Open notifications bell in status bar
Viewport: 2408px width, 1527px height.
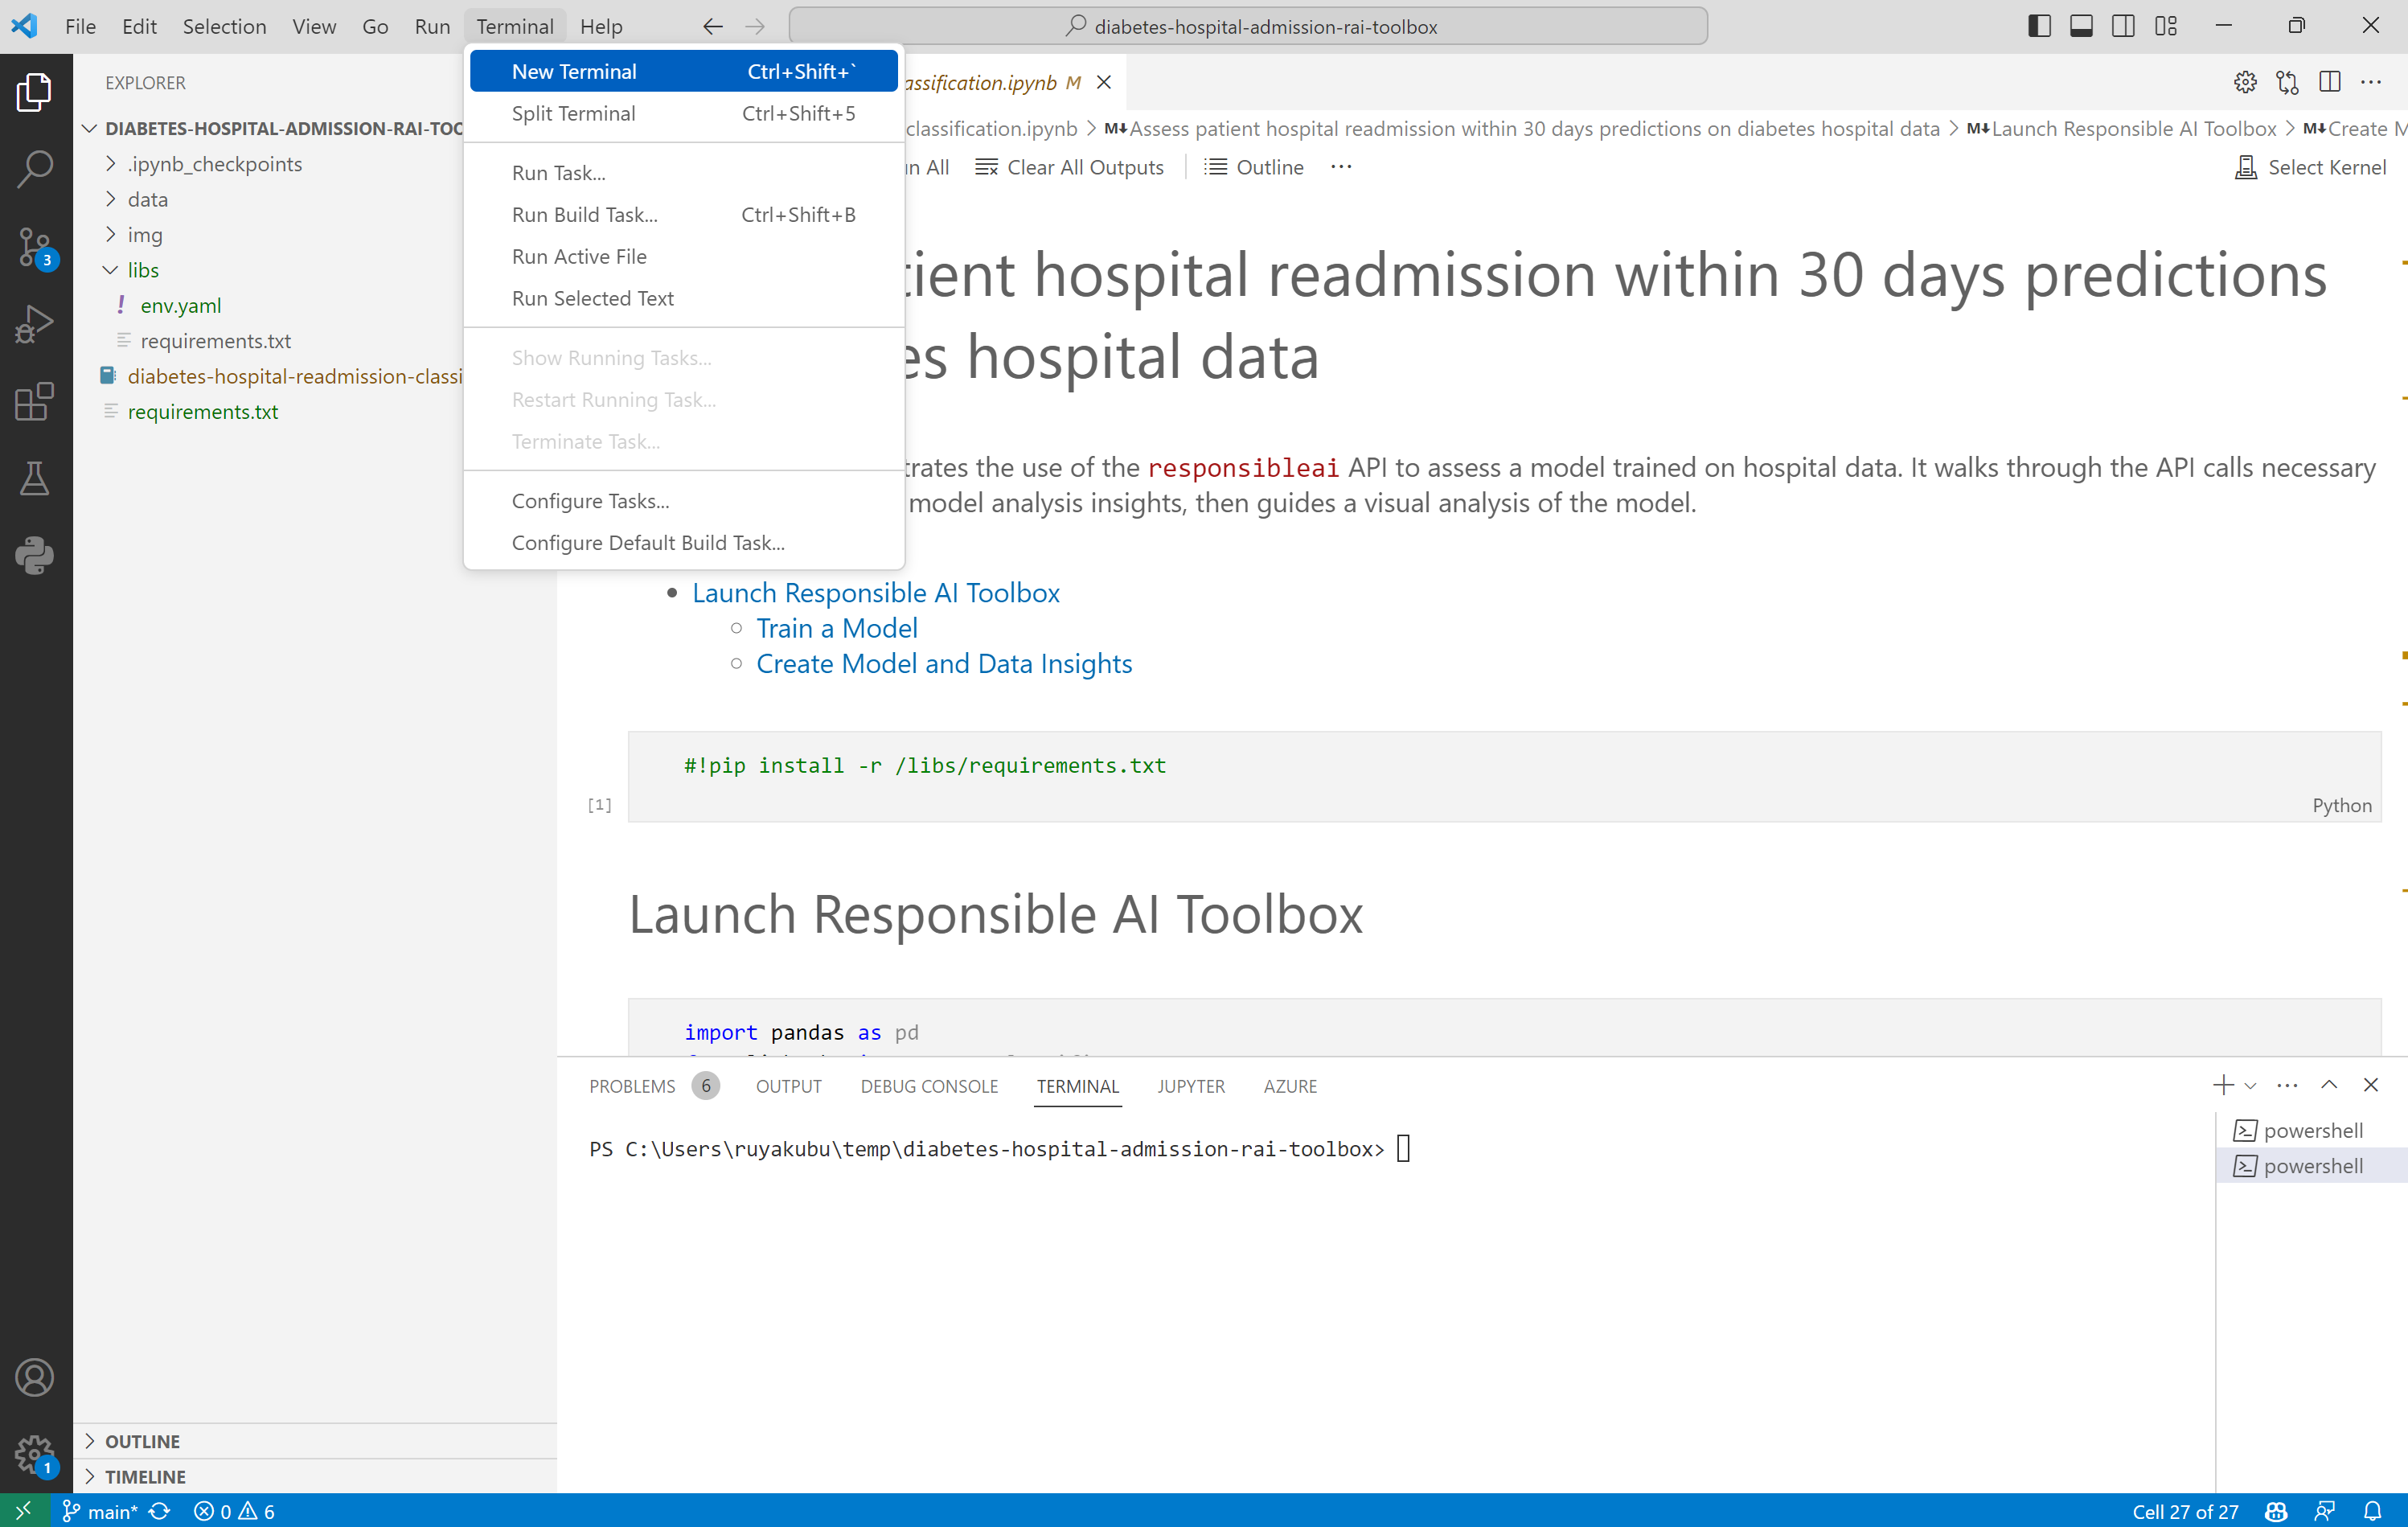(2373, 1511)
